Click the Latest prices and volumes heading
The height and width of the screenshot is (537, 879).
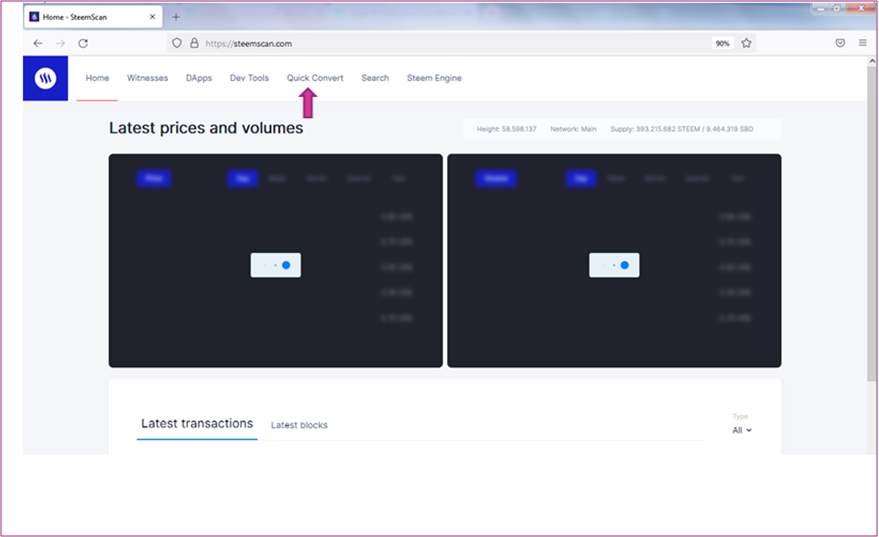tap(206, 128)
